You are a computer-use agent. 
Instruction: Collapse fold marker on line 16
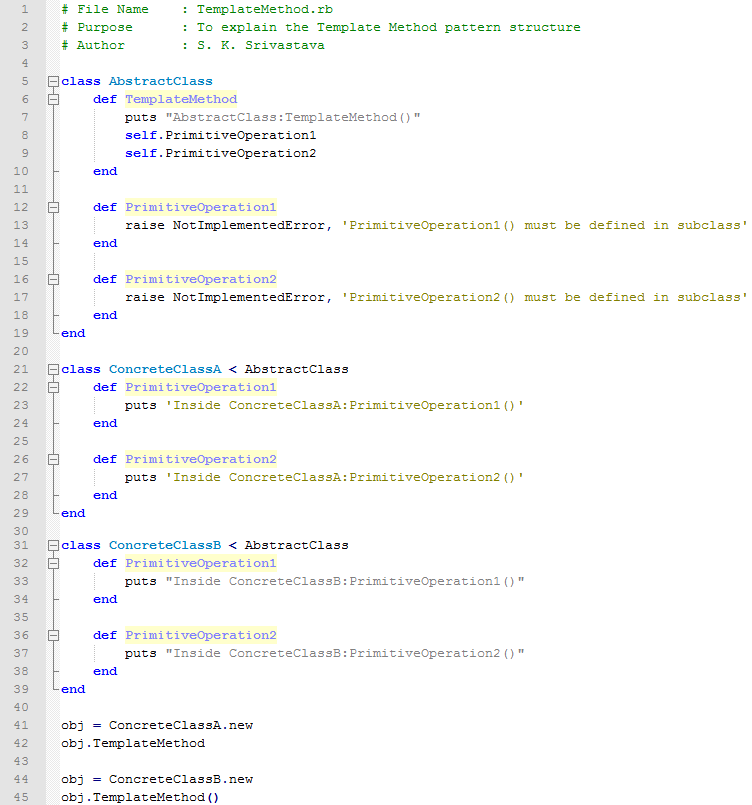[53, 279]
